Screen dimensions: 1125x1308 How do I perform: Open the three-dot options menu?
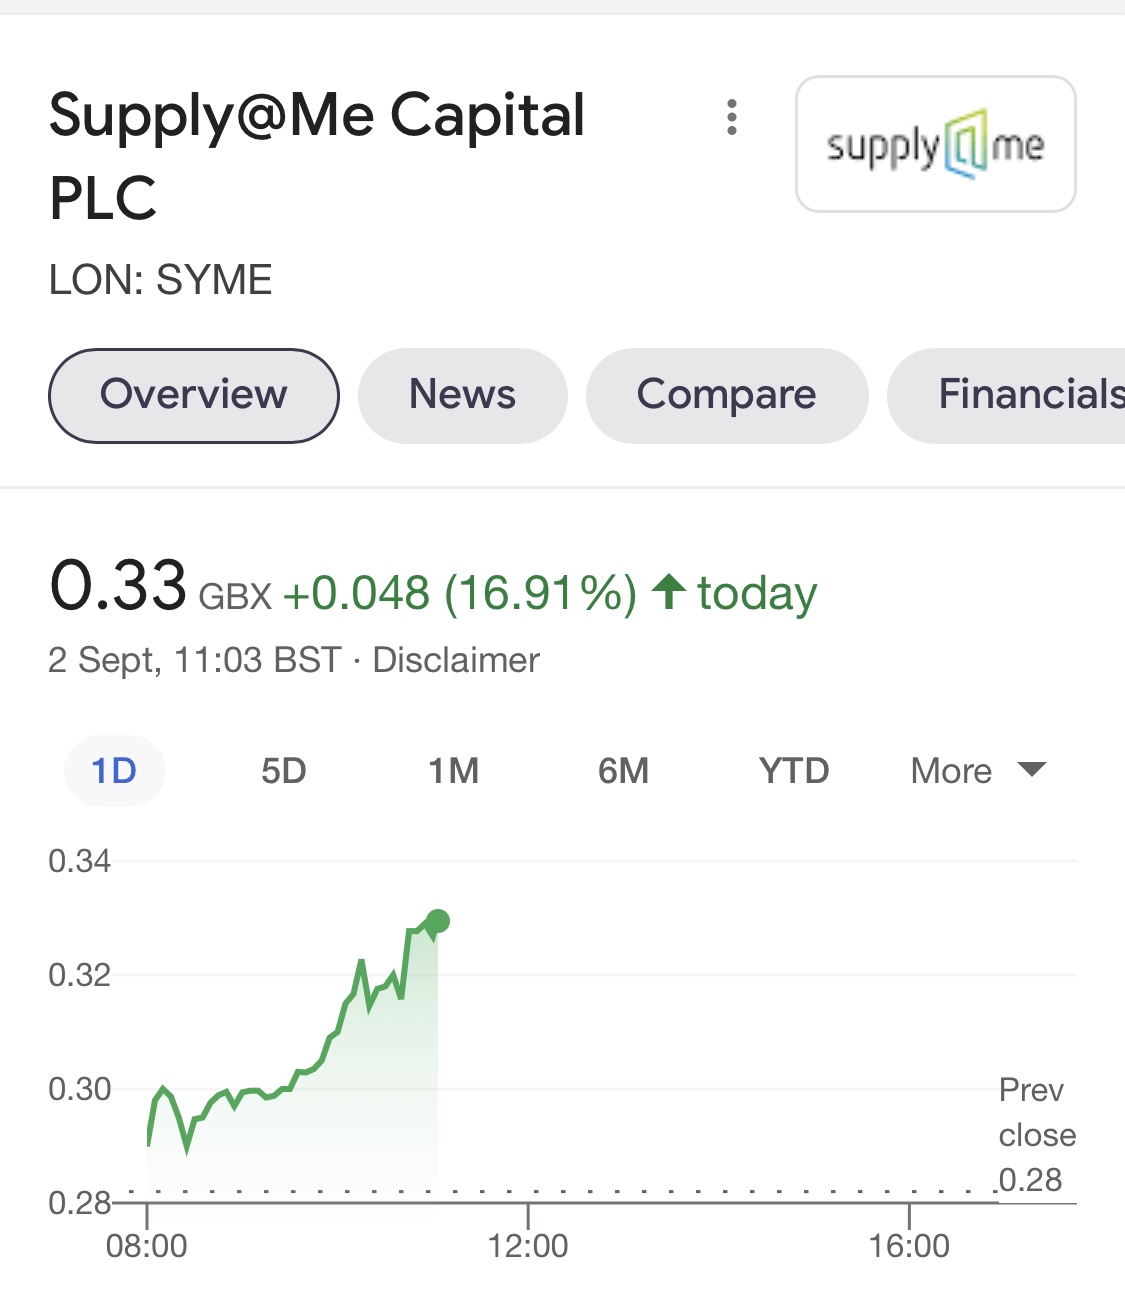coord(732,117)
